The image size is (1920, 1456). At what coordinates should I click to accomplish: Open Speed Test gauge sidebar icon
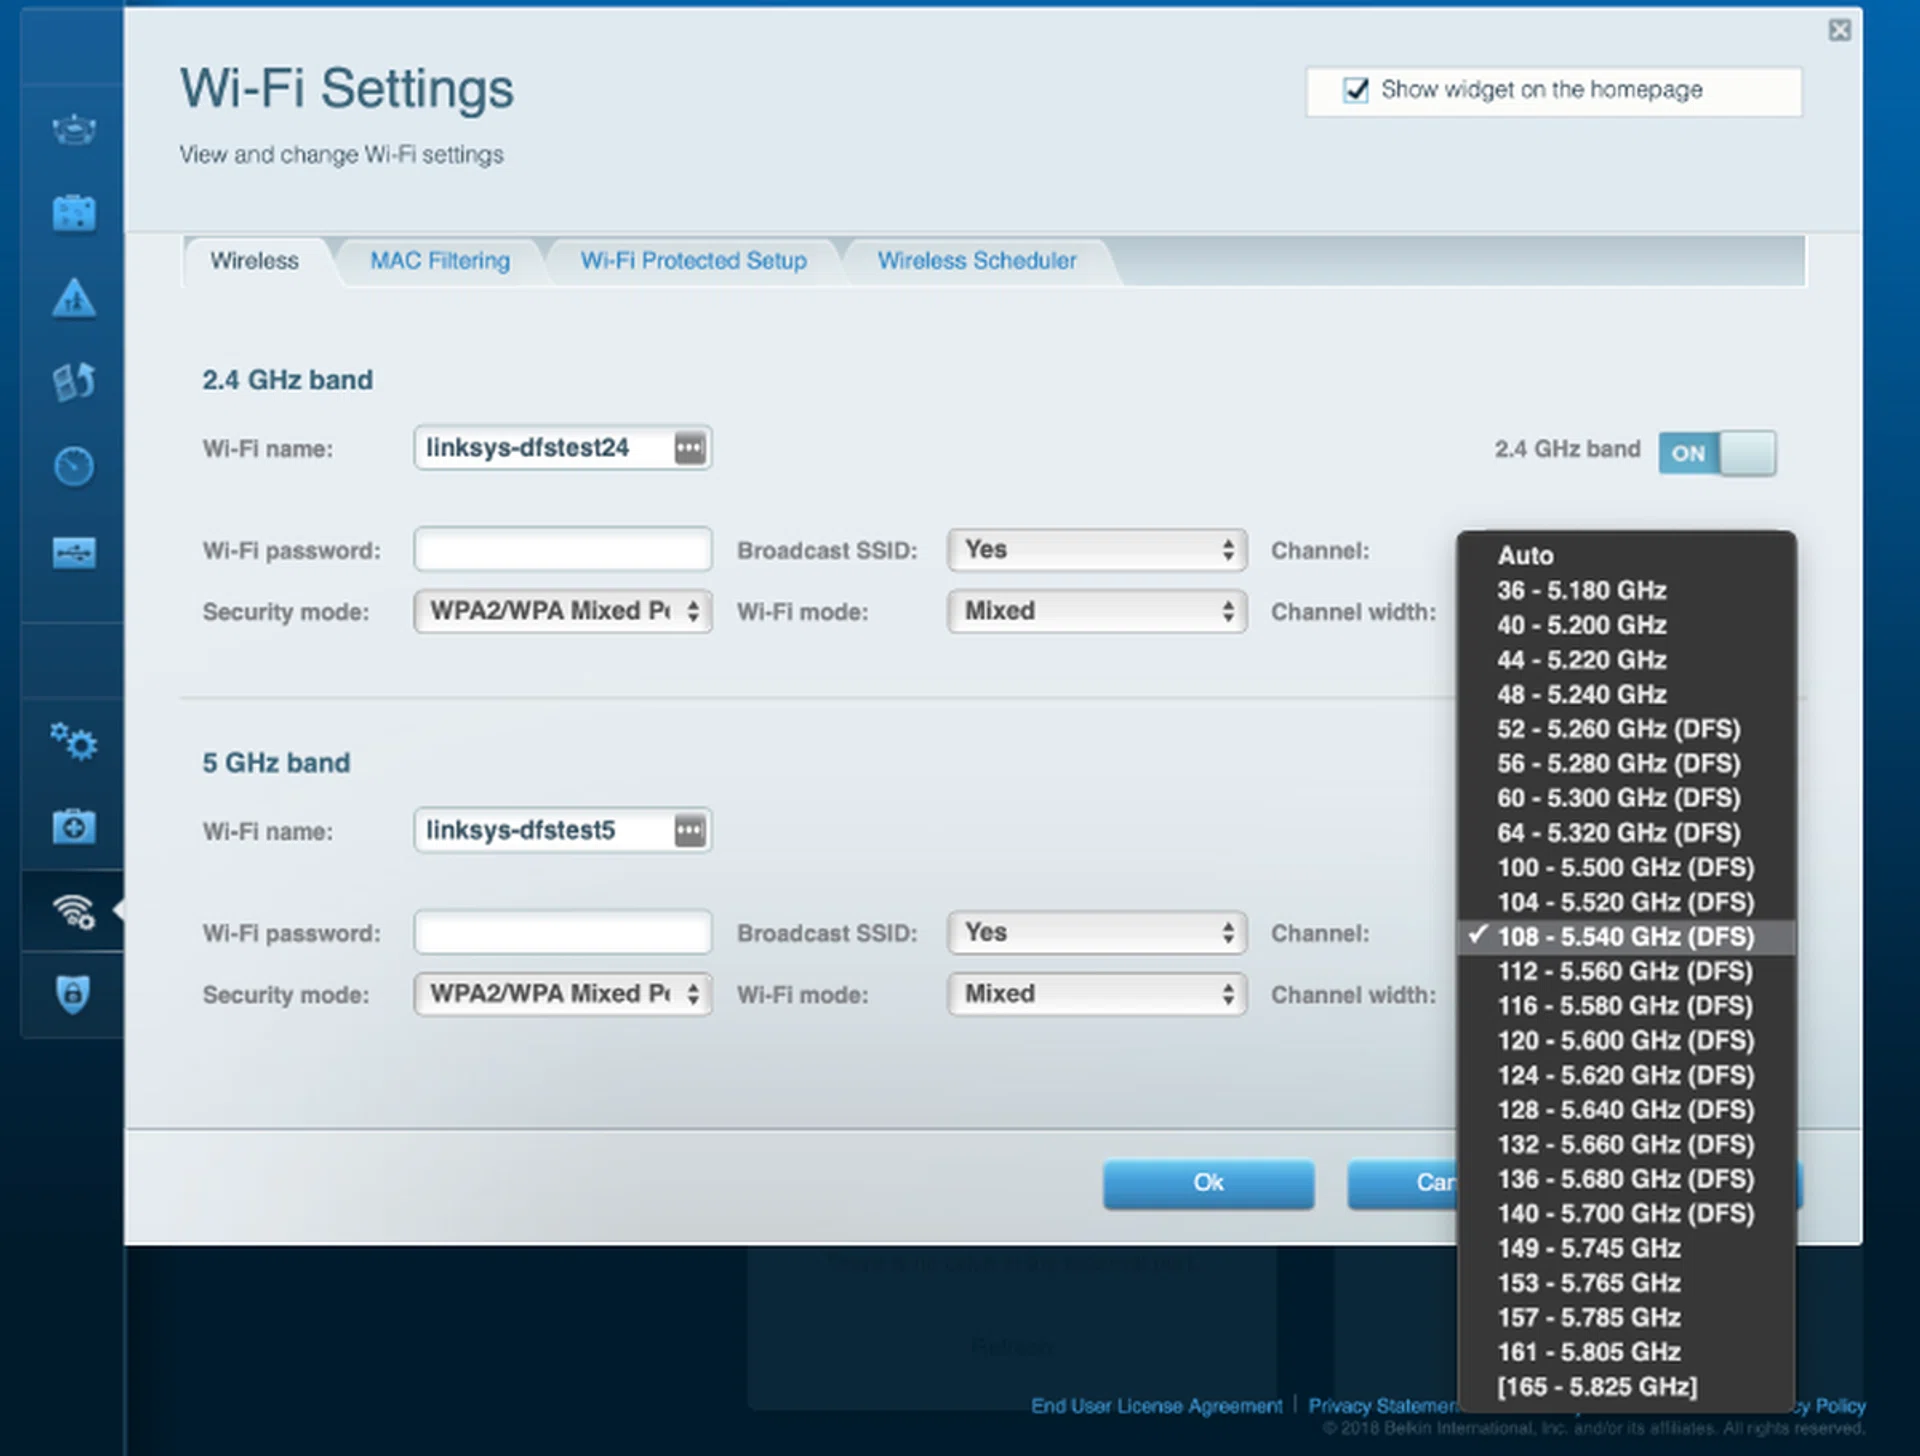[x=73, y=466]
